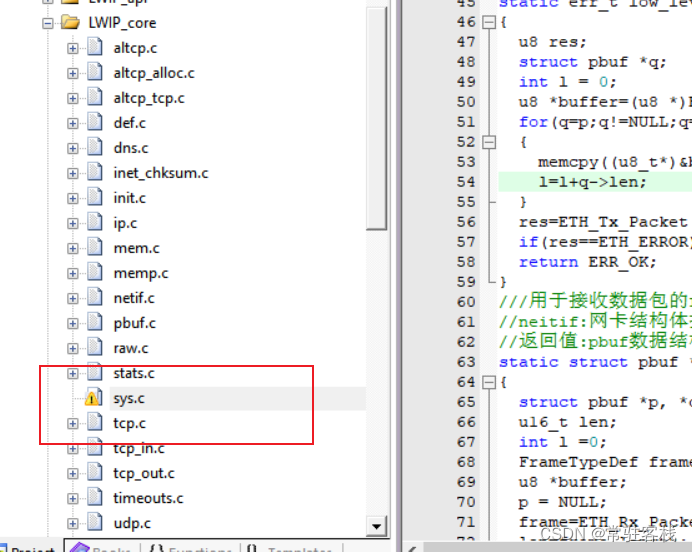This screenshot has height=552, width=692.
Task: Expand the init.c node
Action: (x=73, y=199)
